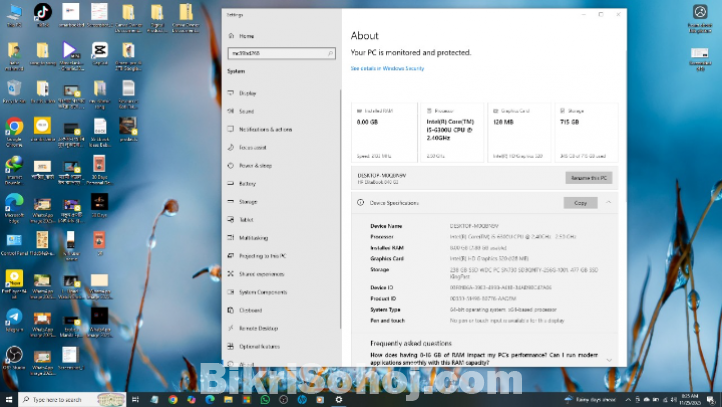Launch Google Chrome from the desktop
The image size is (722, 407).
pos(14,131)
